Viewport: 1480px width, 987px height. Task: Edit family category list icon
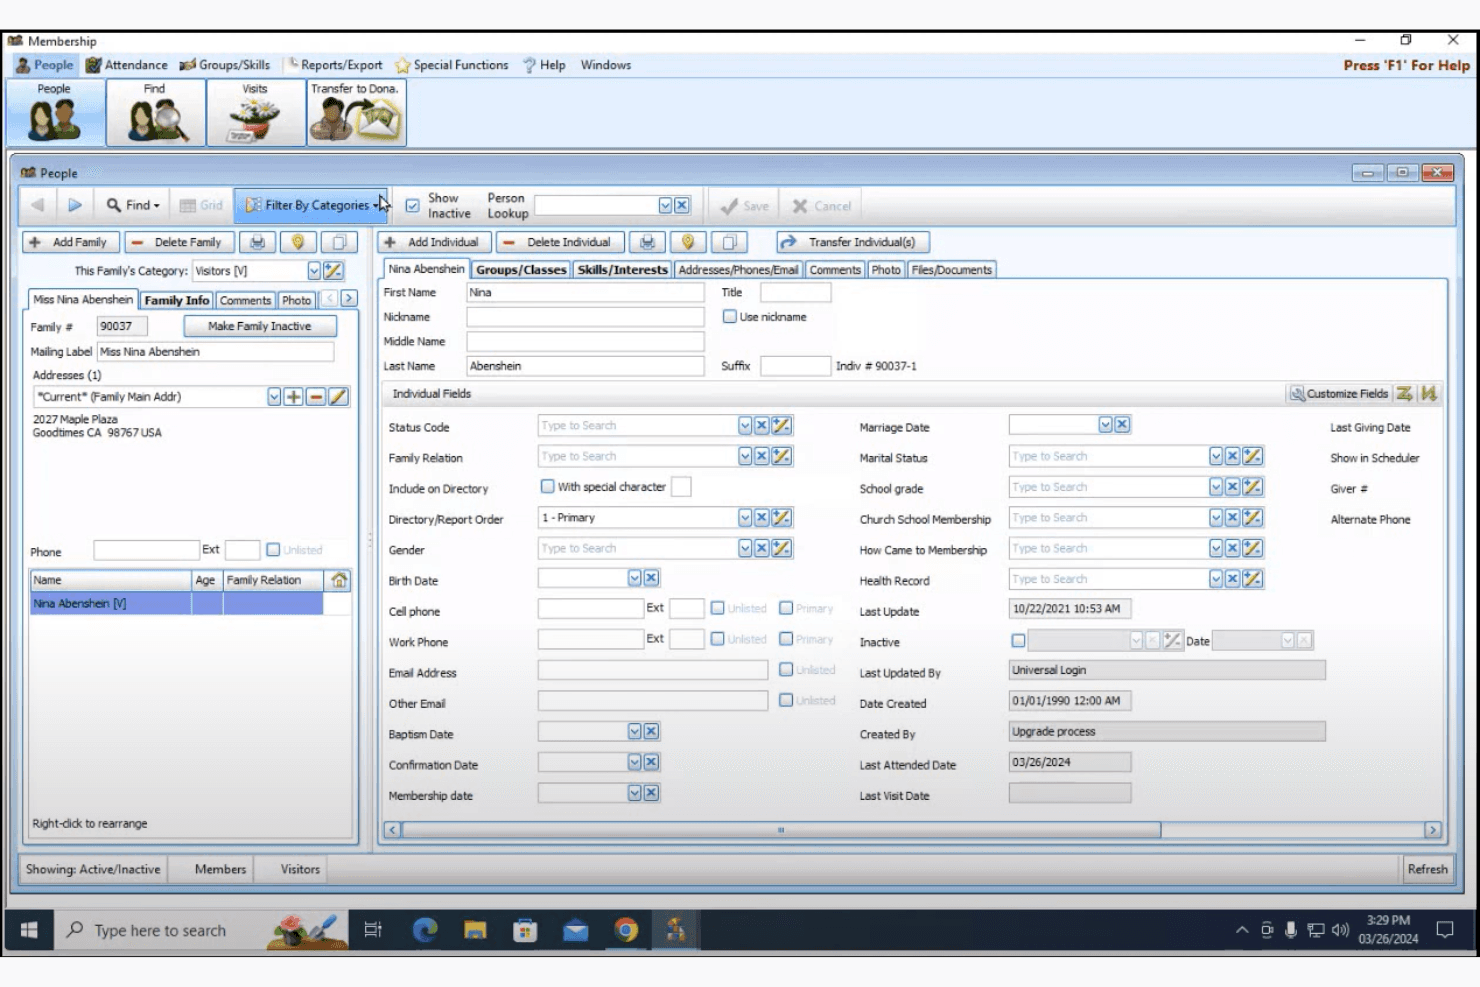coord(333,271)
